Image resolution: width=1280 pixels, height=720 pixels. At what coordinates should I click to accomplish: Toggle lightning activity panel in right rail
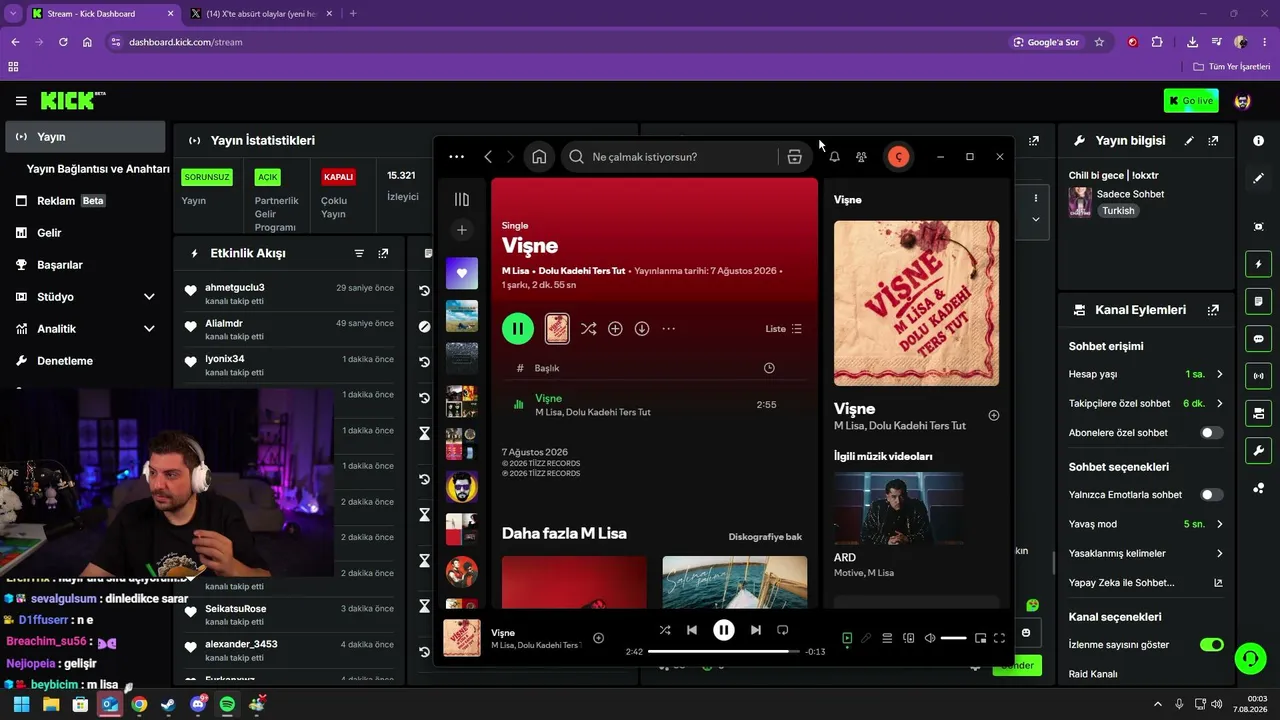point(1258,264)
